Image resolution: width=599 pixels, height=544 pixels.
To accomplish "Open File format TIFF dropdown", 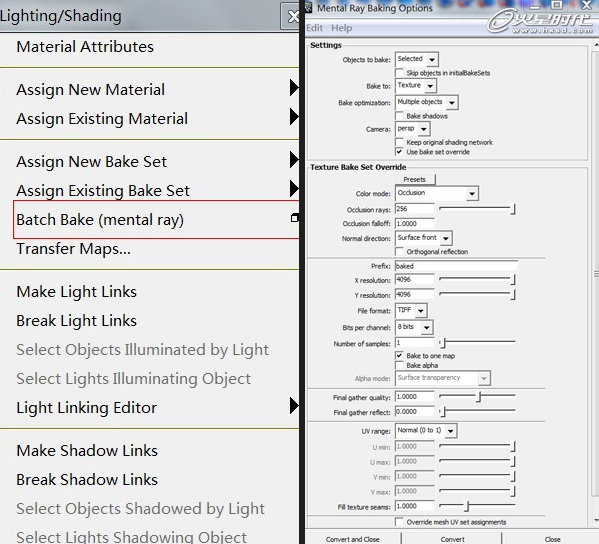I will (411, 311).
